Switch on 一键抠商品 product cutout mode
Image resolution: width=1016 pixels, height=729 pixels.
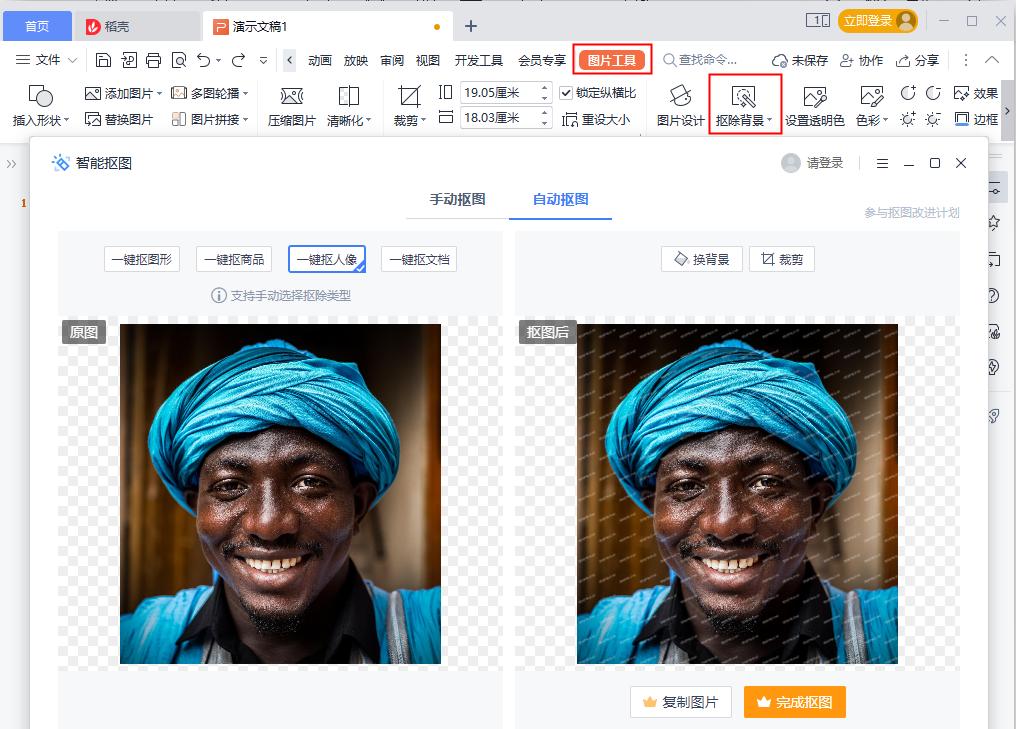[x=235, y=259]
